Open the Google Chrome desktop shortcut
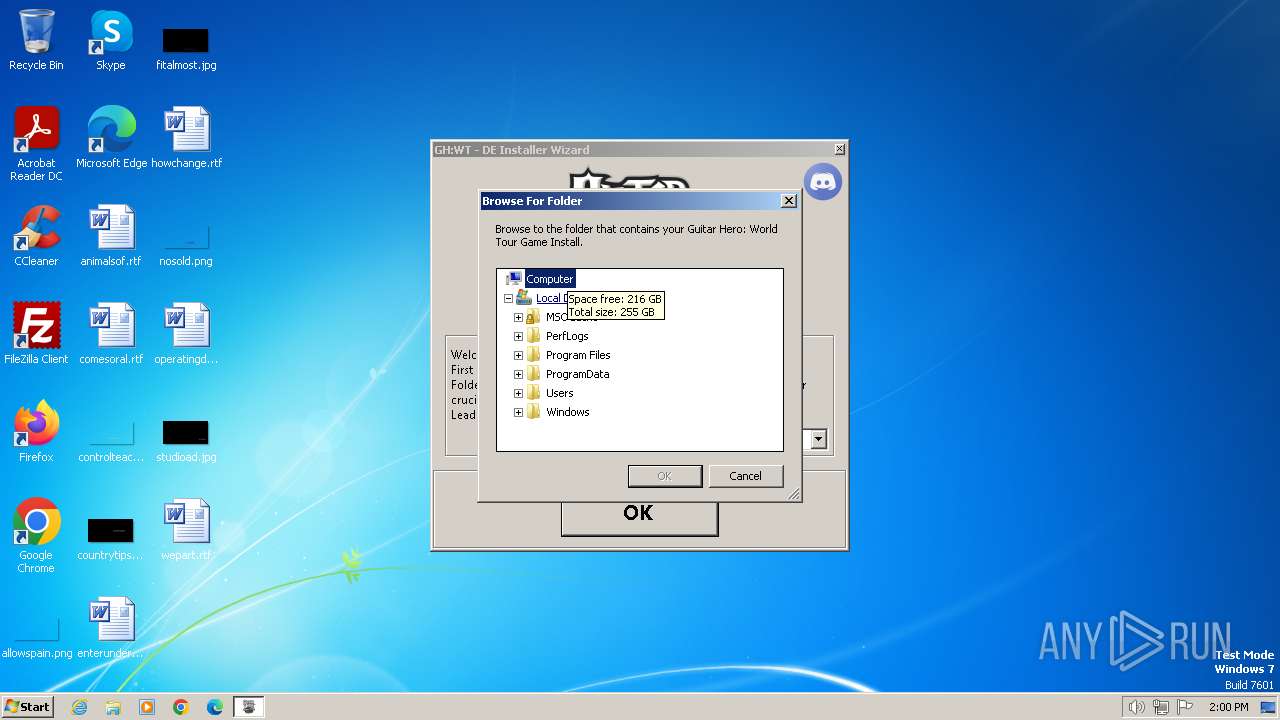This screenshot has width=1280, height=720. click(36, 536)
